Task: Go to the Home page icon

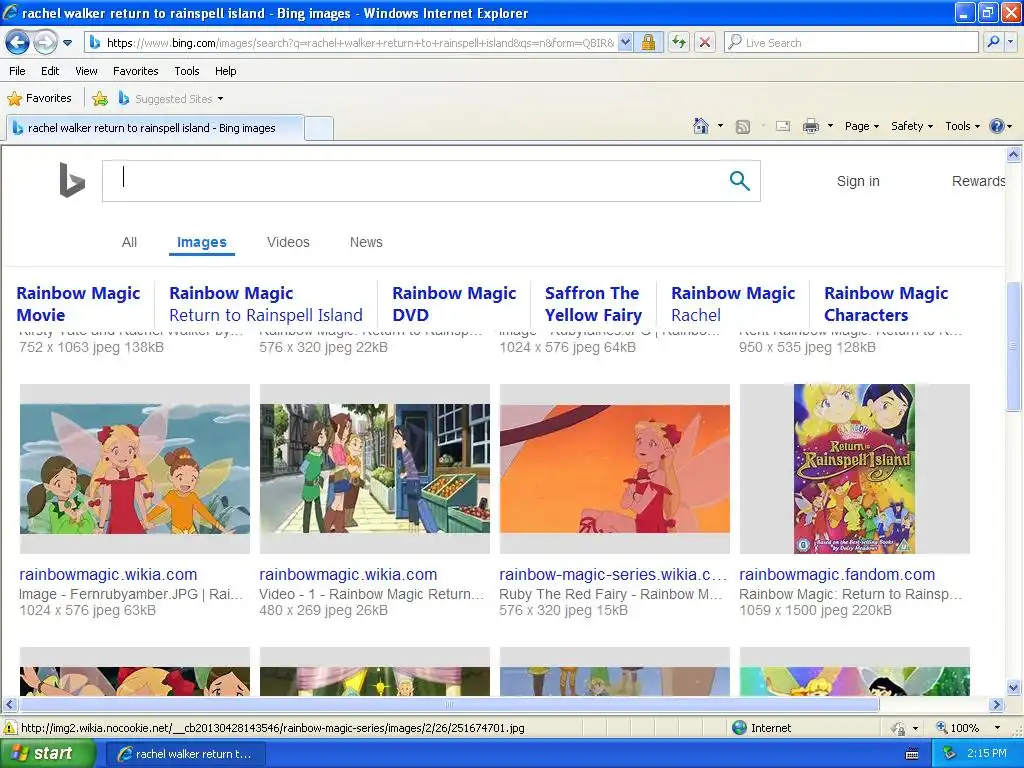Action: coord(701,126)
